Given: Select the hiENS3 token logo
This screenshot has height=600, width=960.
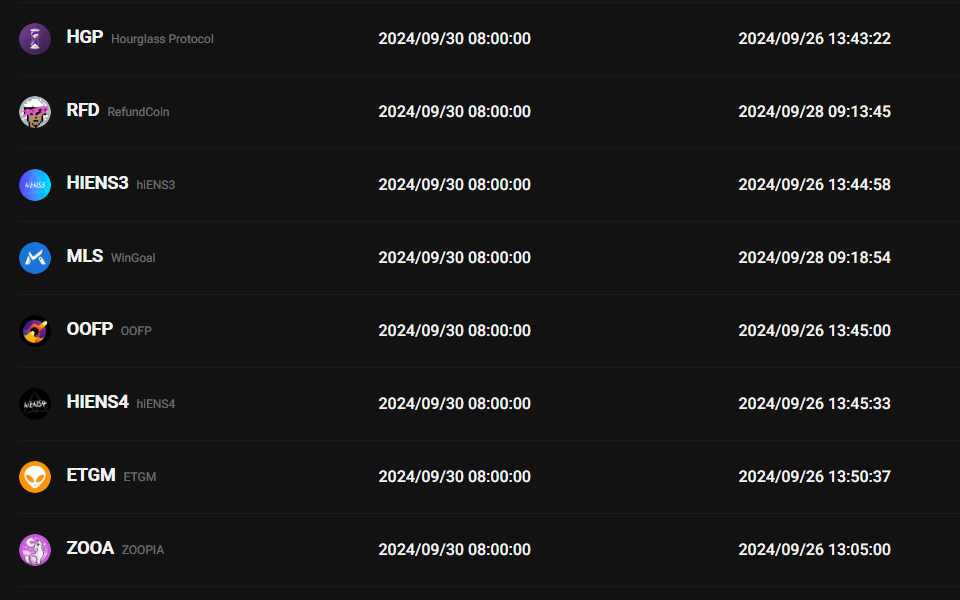Looking at the screenshot, I should coord(35,185).
